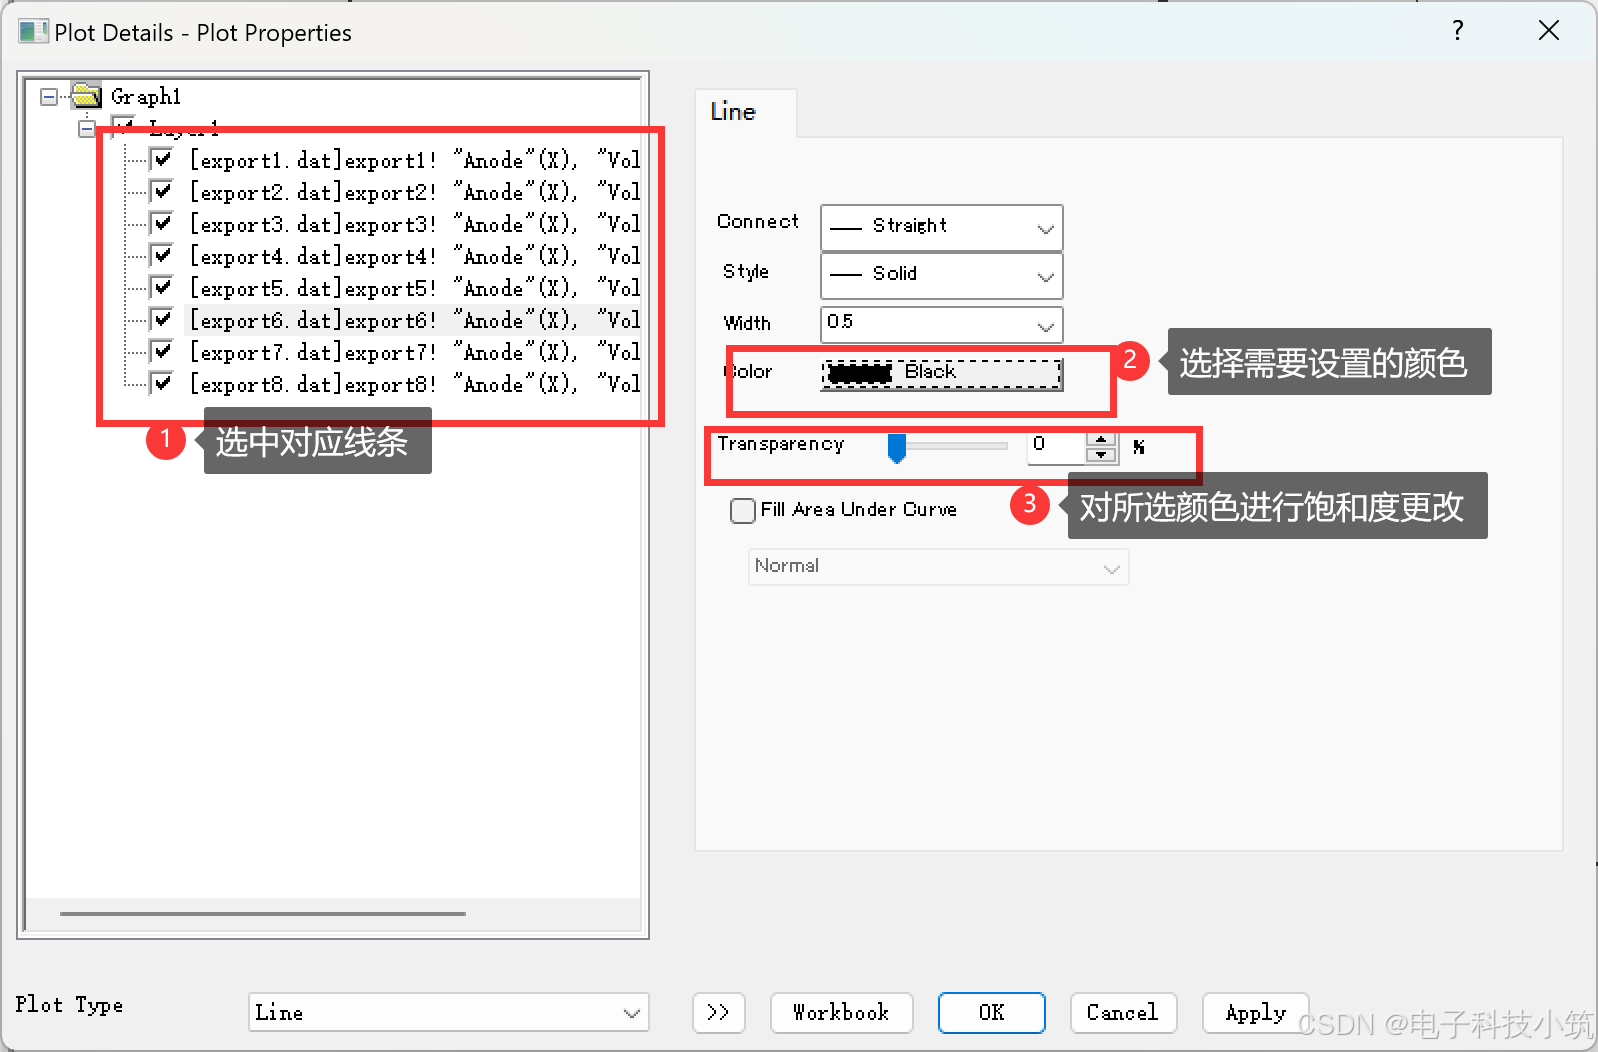Collapse the Graph1 tree node

click(48, 97)
